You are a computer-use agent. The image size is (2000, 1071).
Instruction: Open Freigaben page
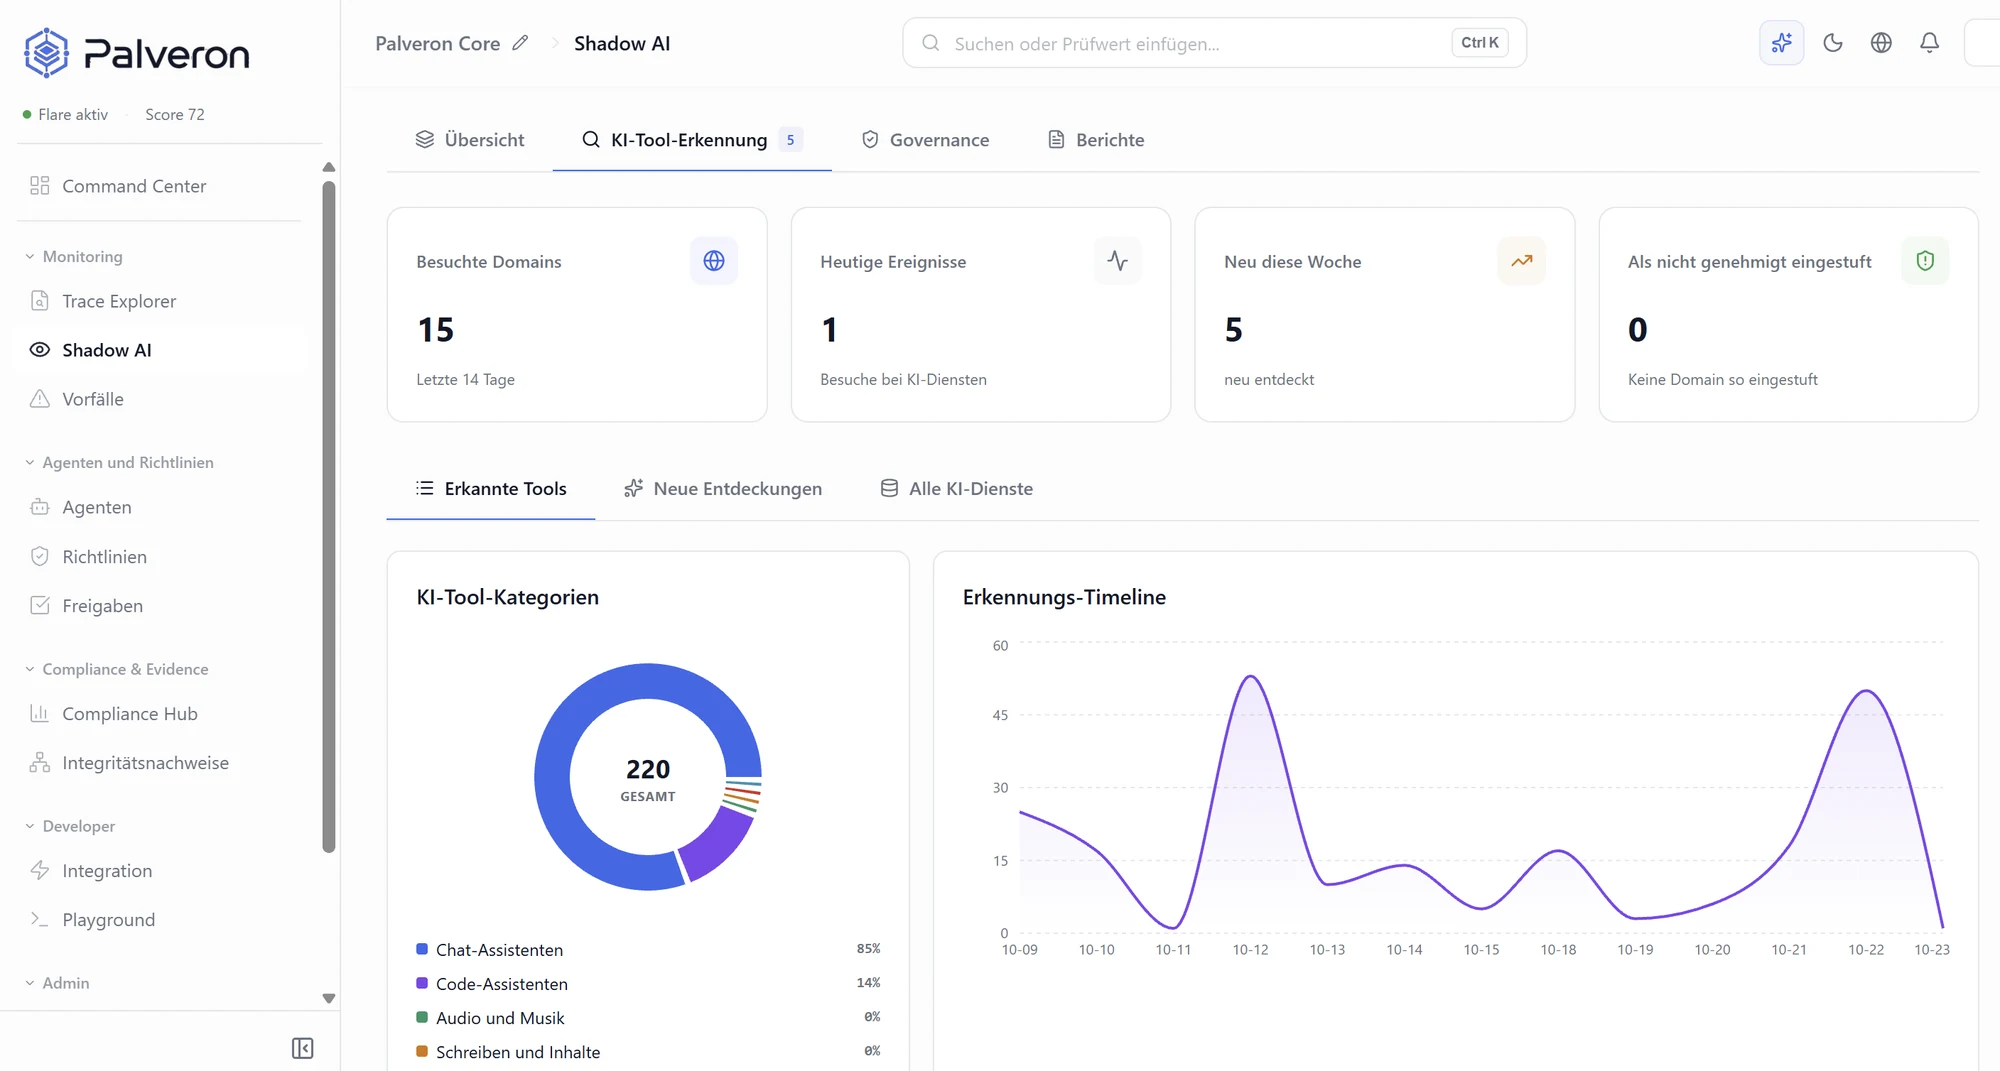(x=160, y=606)
